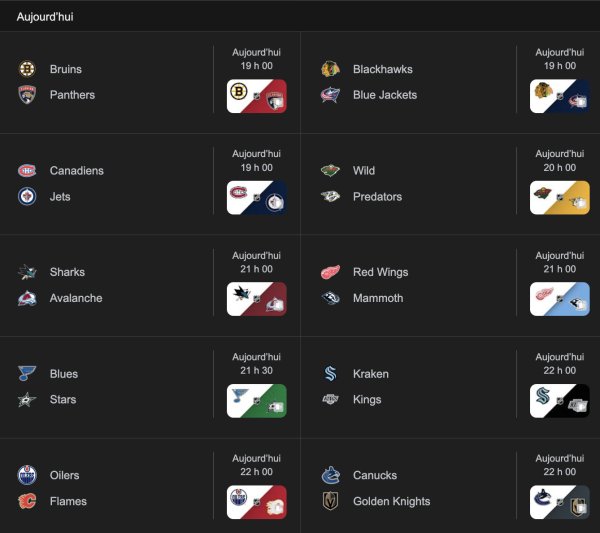600x533 pixels.
Task: Open the Wild vs Predators matchup thumbnail
Action: (x=560, y=197)
